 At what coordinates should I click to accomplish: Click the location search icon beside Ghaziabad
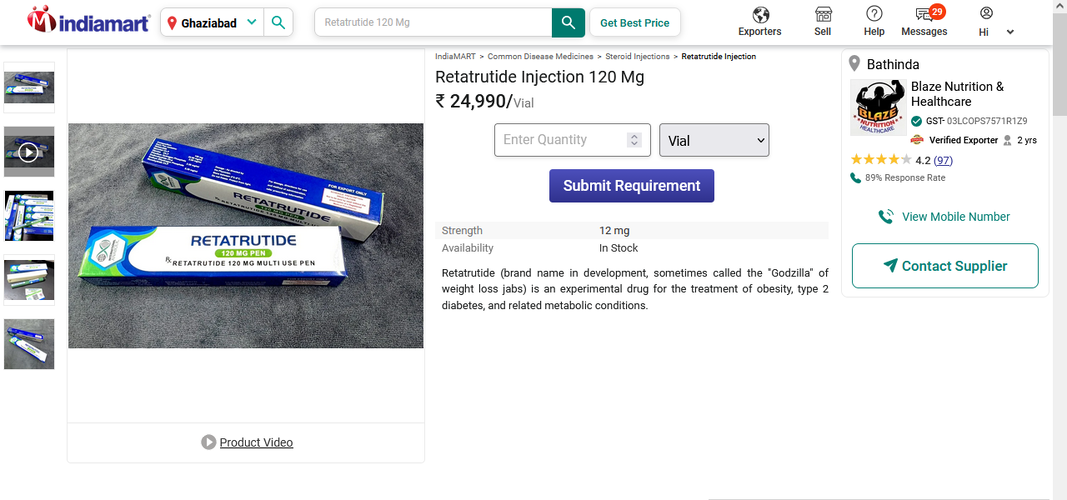[x=278, y=22]
